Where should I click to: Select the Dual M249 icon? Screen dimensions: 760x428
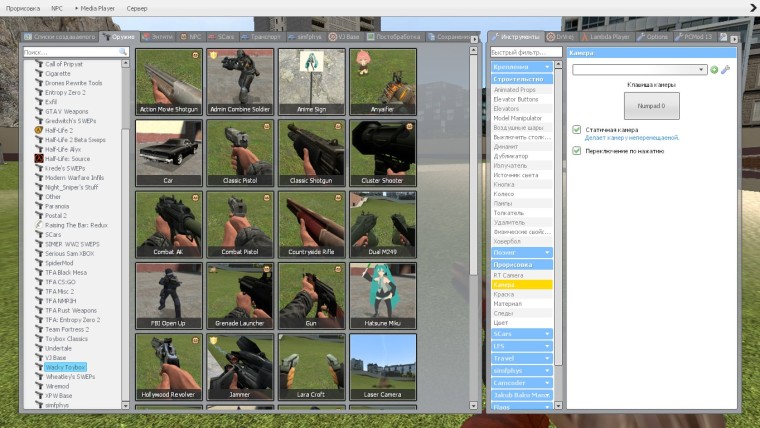382,224
